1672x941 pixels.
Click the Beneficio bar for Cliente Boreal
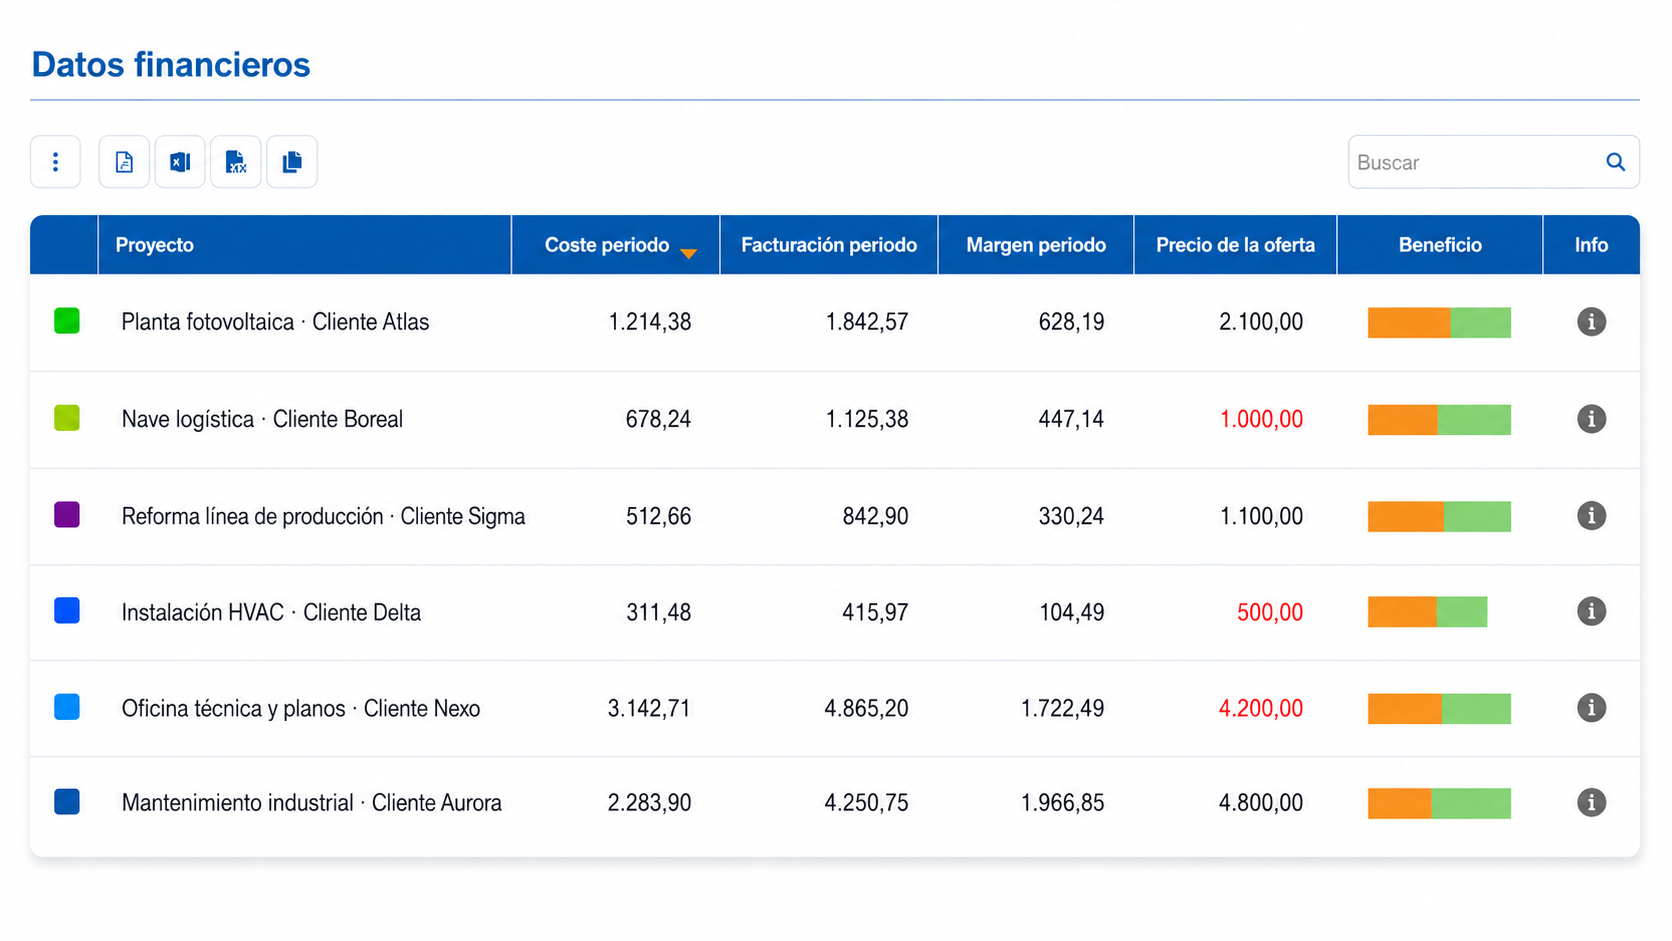pos(1439,419)
